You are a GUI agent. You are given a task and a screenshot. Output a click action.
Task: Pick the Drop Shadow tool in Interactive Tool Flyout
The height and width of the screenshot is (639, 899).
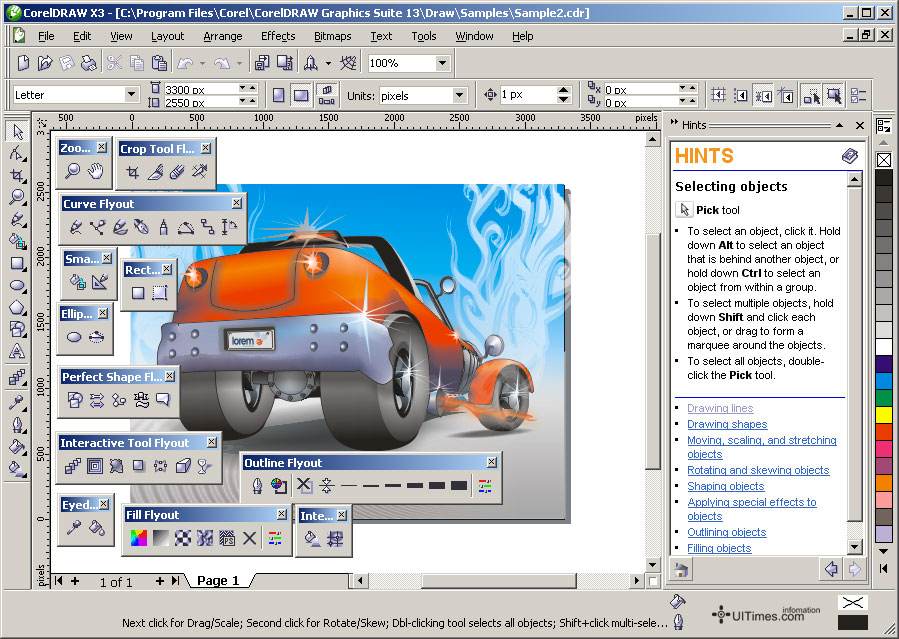coord(138,466)
